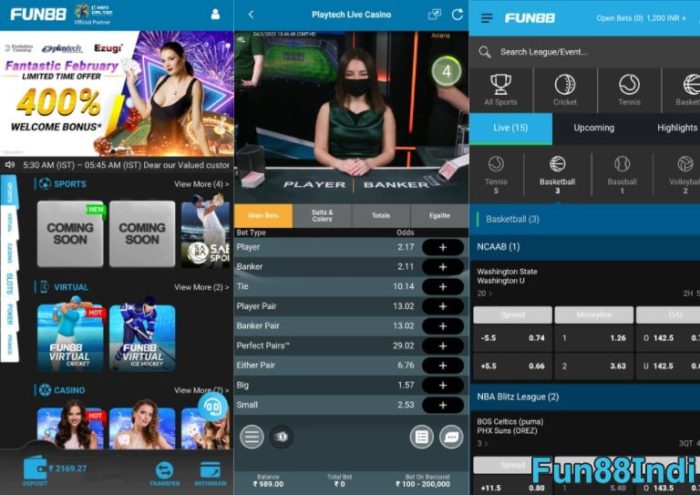Open the live chat support headset bubble
This screenshot has height=495, width=700.
coord(212,407)
